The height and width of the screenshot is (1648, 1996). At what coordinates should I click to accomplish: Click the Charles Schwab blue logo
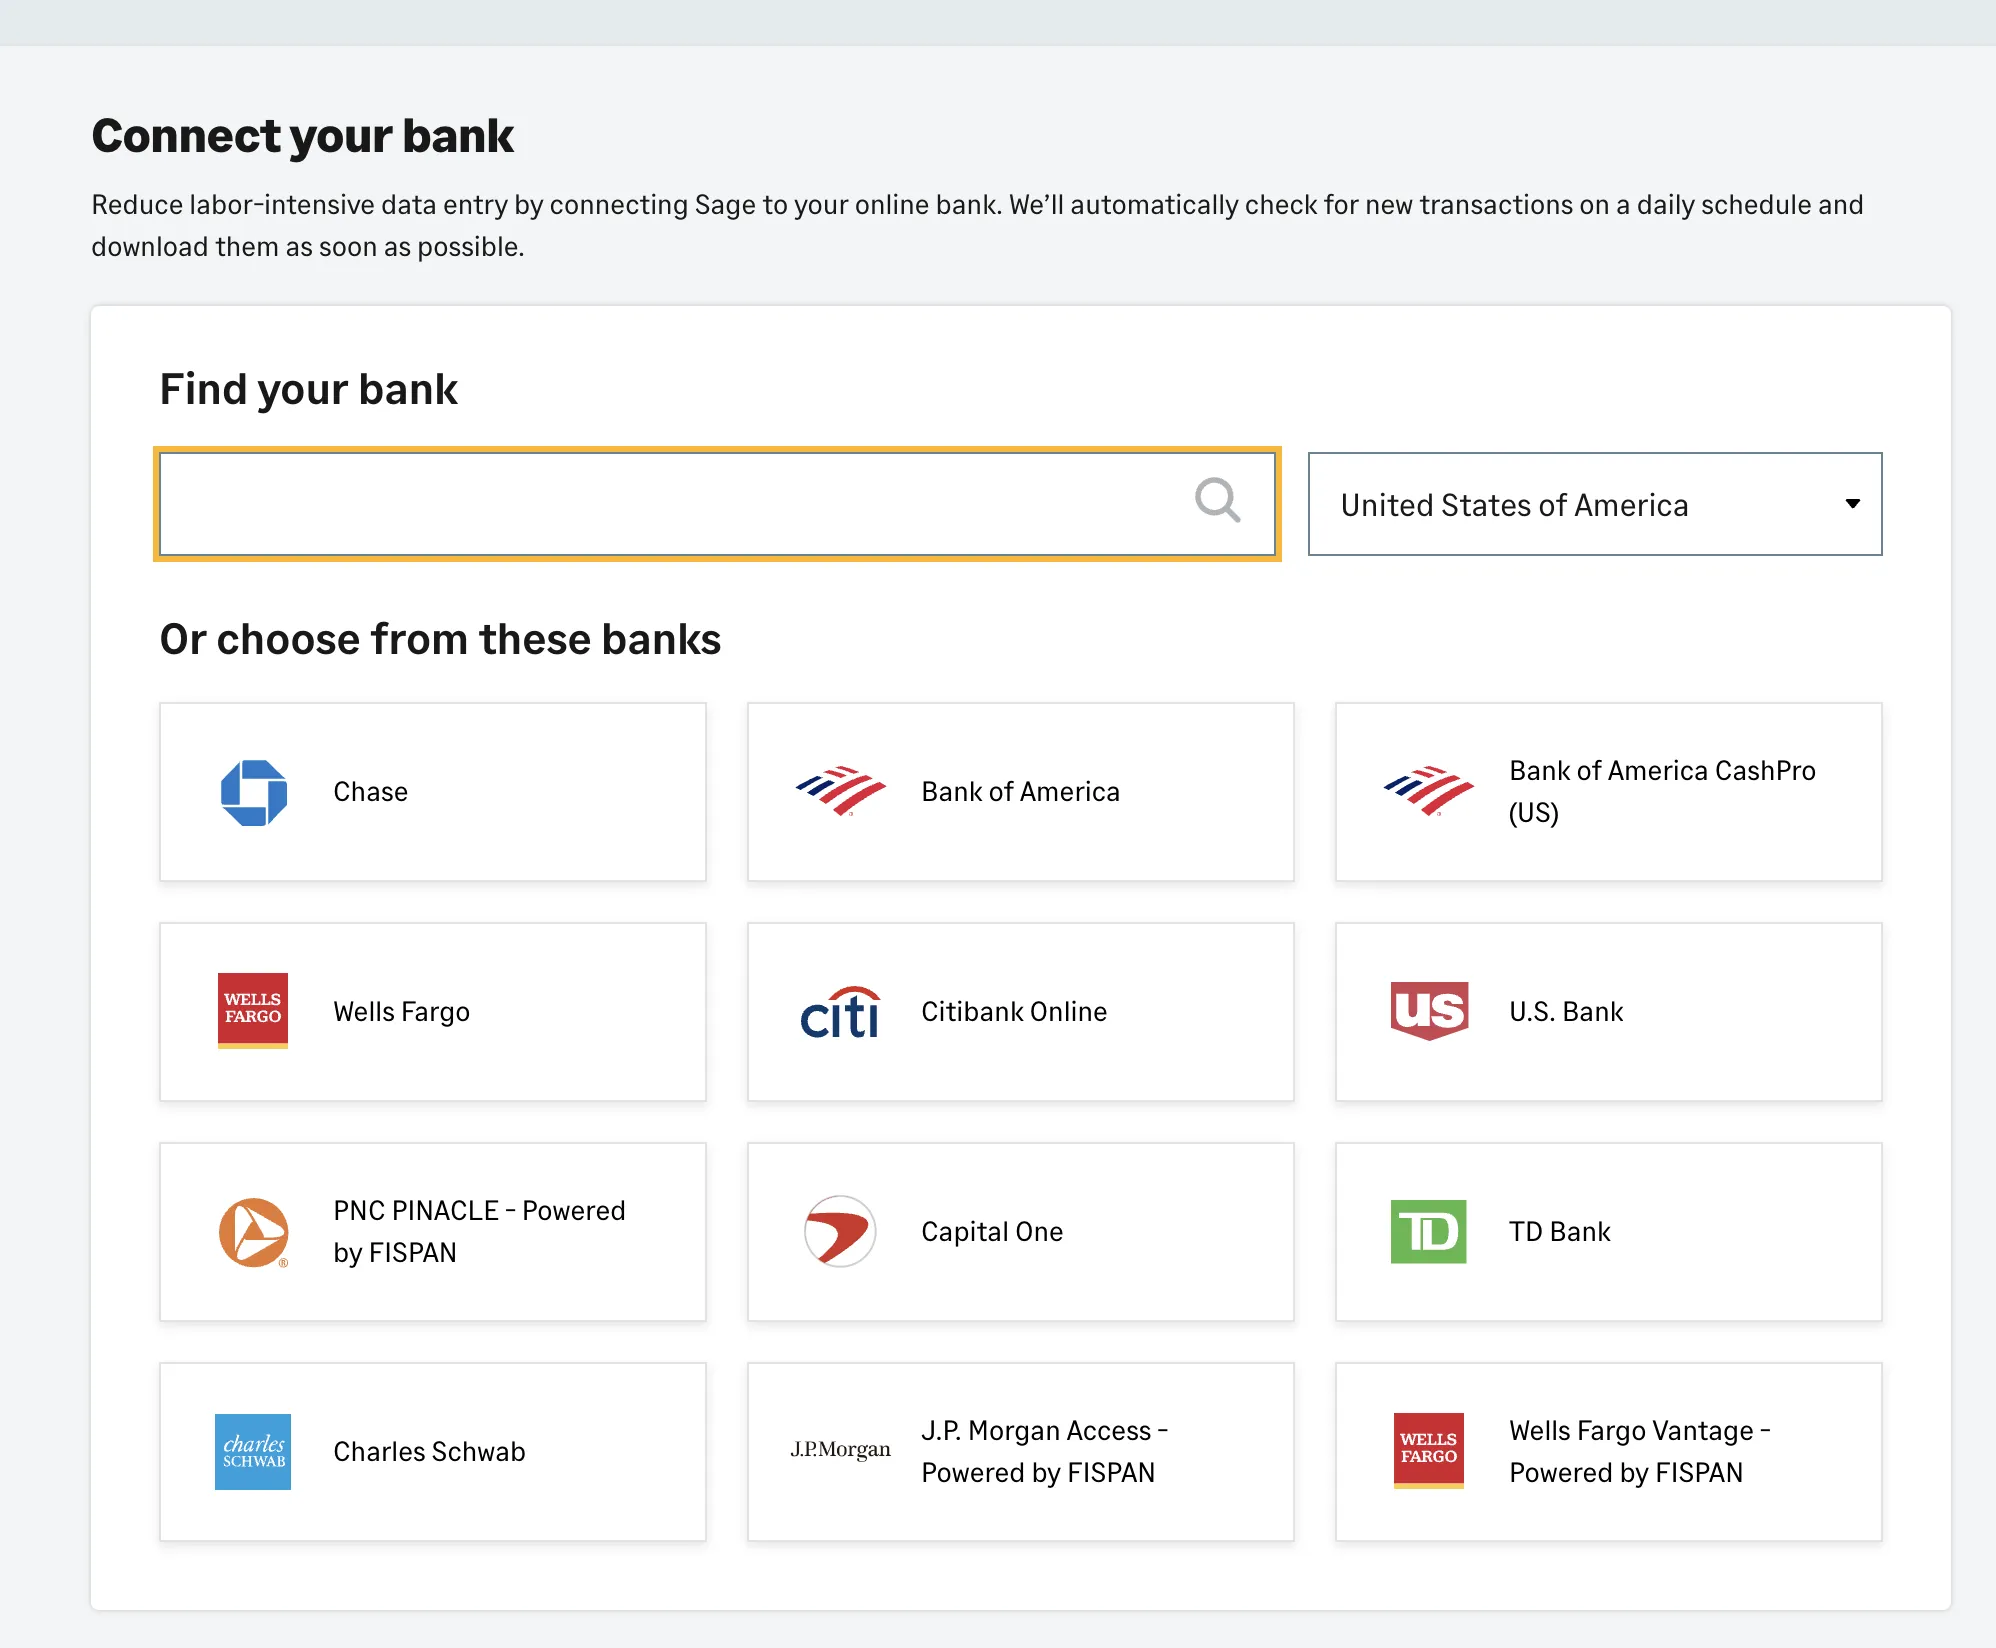pos(253,1452)
